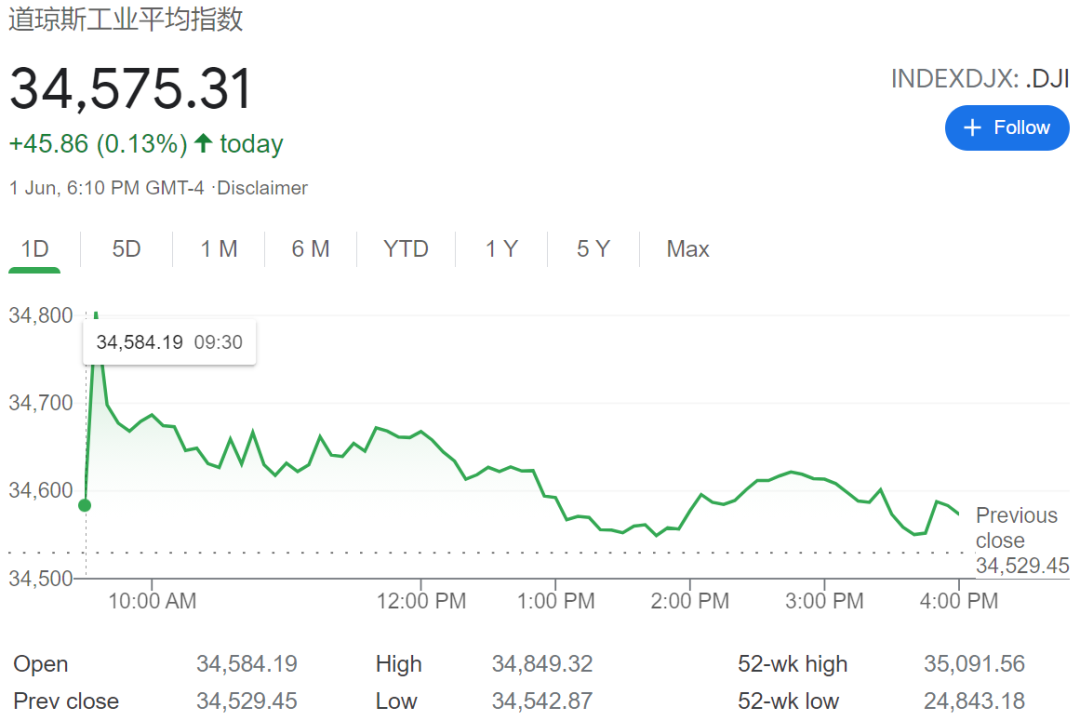1080x721 pixels.
Task: Click the 34,584.19 09:30 chart tooltip
Action: point(169,342)
